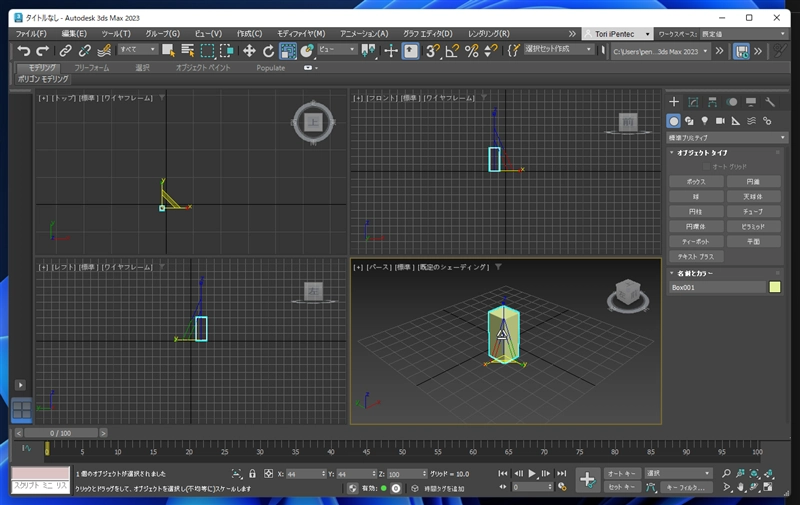Click the time slider 0 / 100 handle

(x=61, y=433)
